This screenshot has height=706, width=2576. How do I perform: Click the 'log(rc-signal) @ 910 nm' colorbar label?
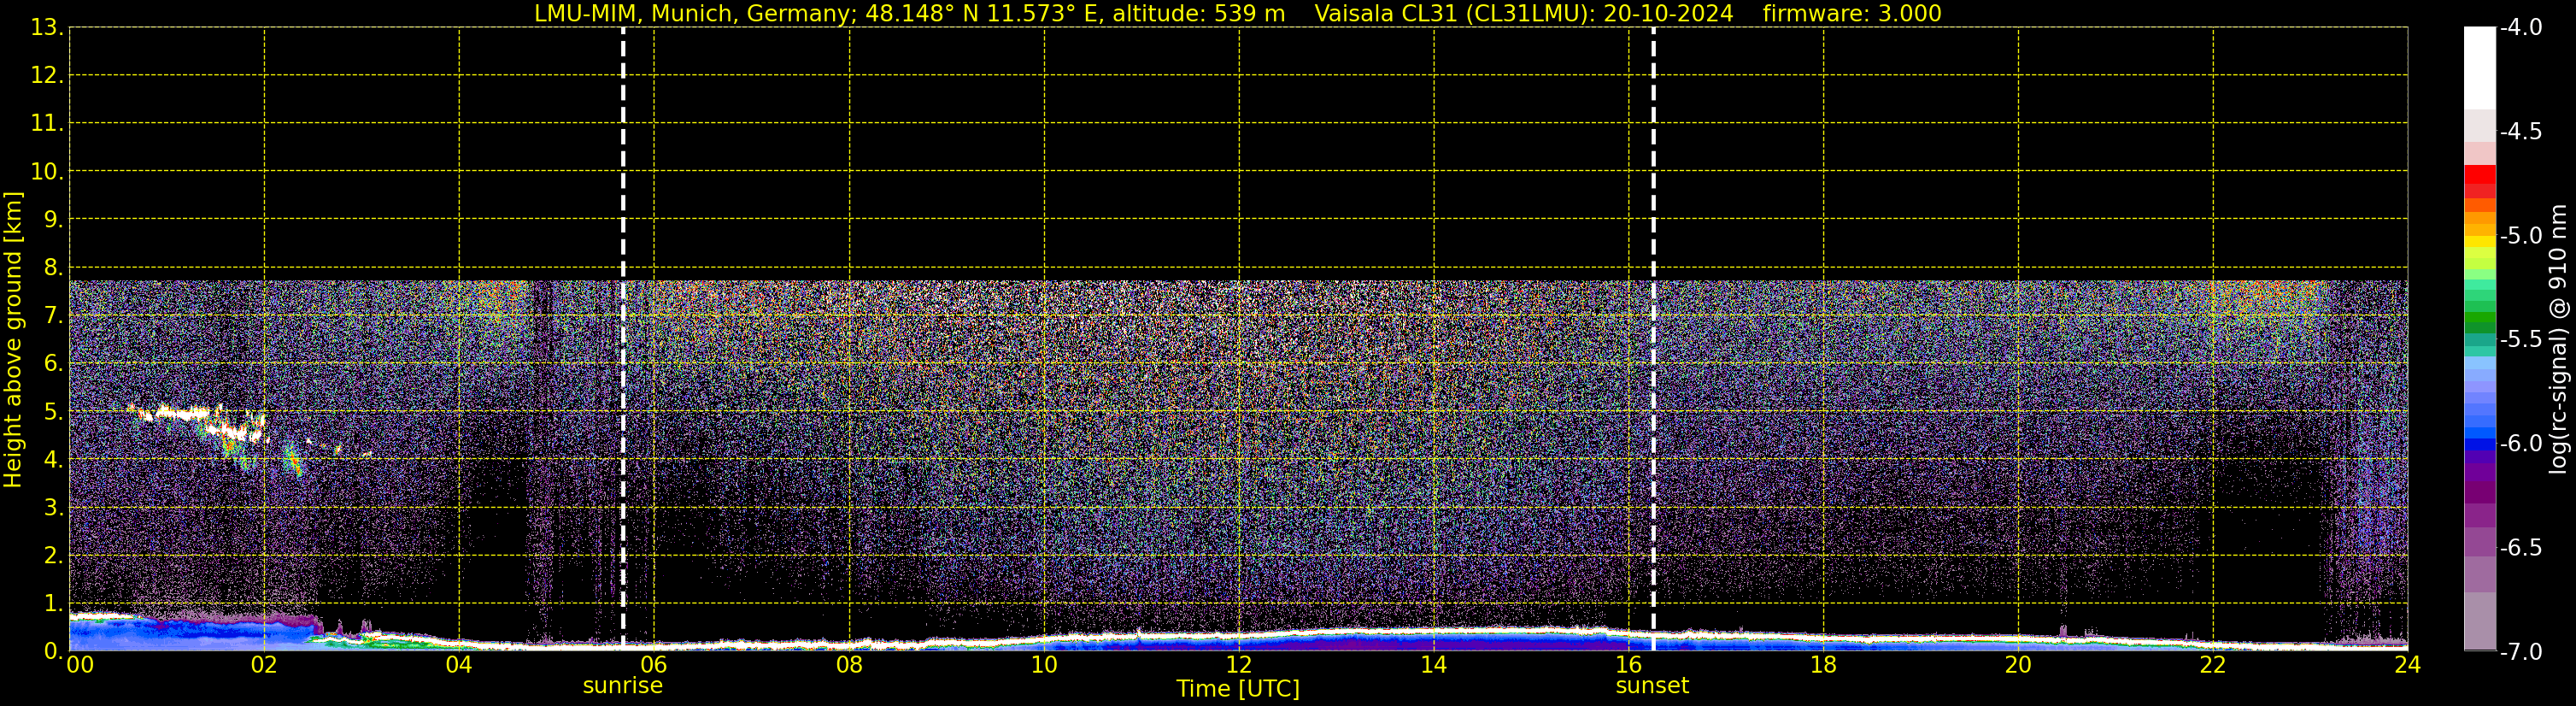coord(2558,340)
